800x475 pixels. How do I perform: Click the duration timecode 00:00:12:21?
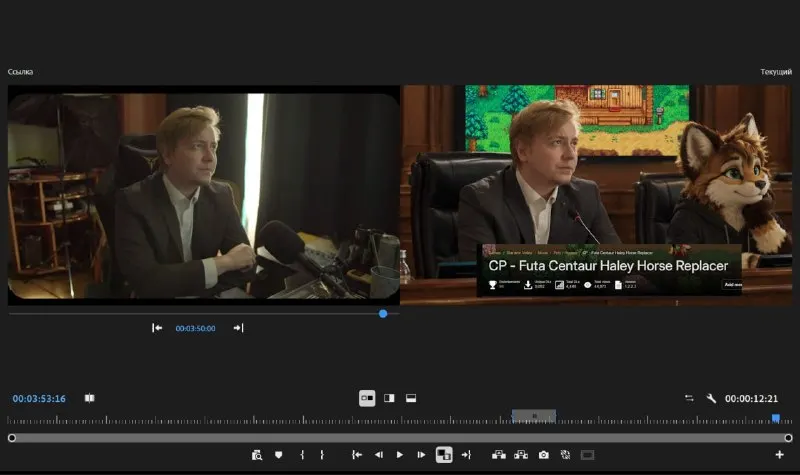(752, 398)
